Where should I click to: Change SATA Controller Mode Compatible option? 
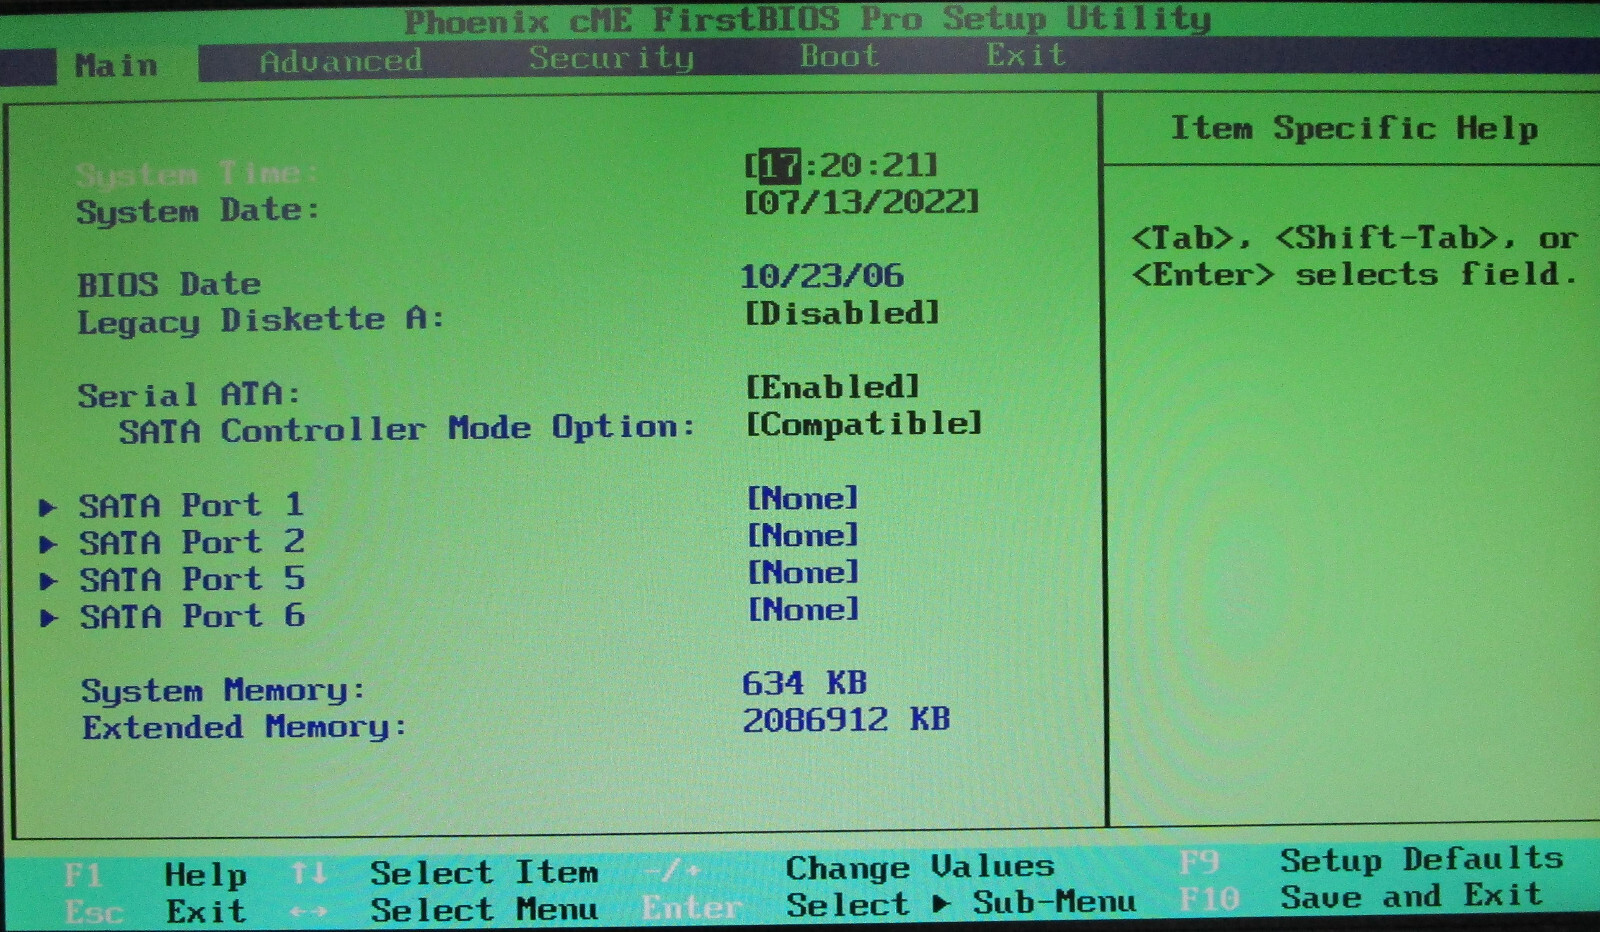coord(864,424)
